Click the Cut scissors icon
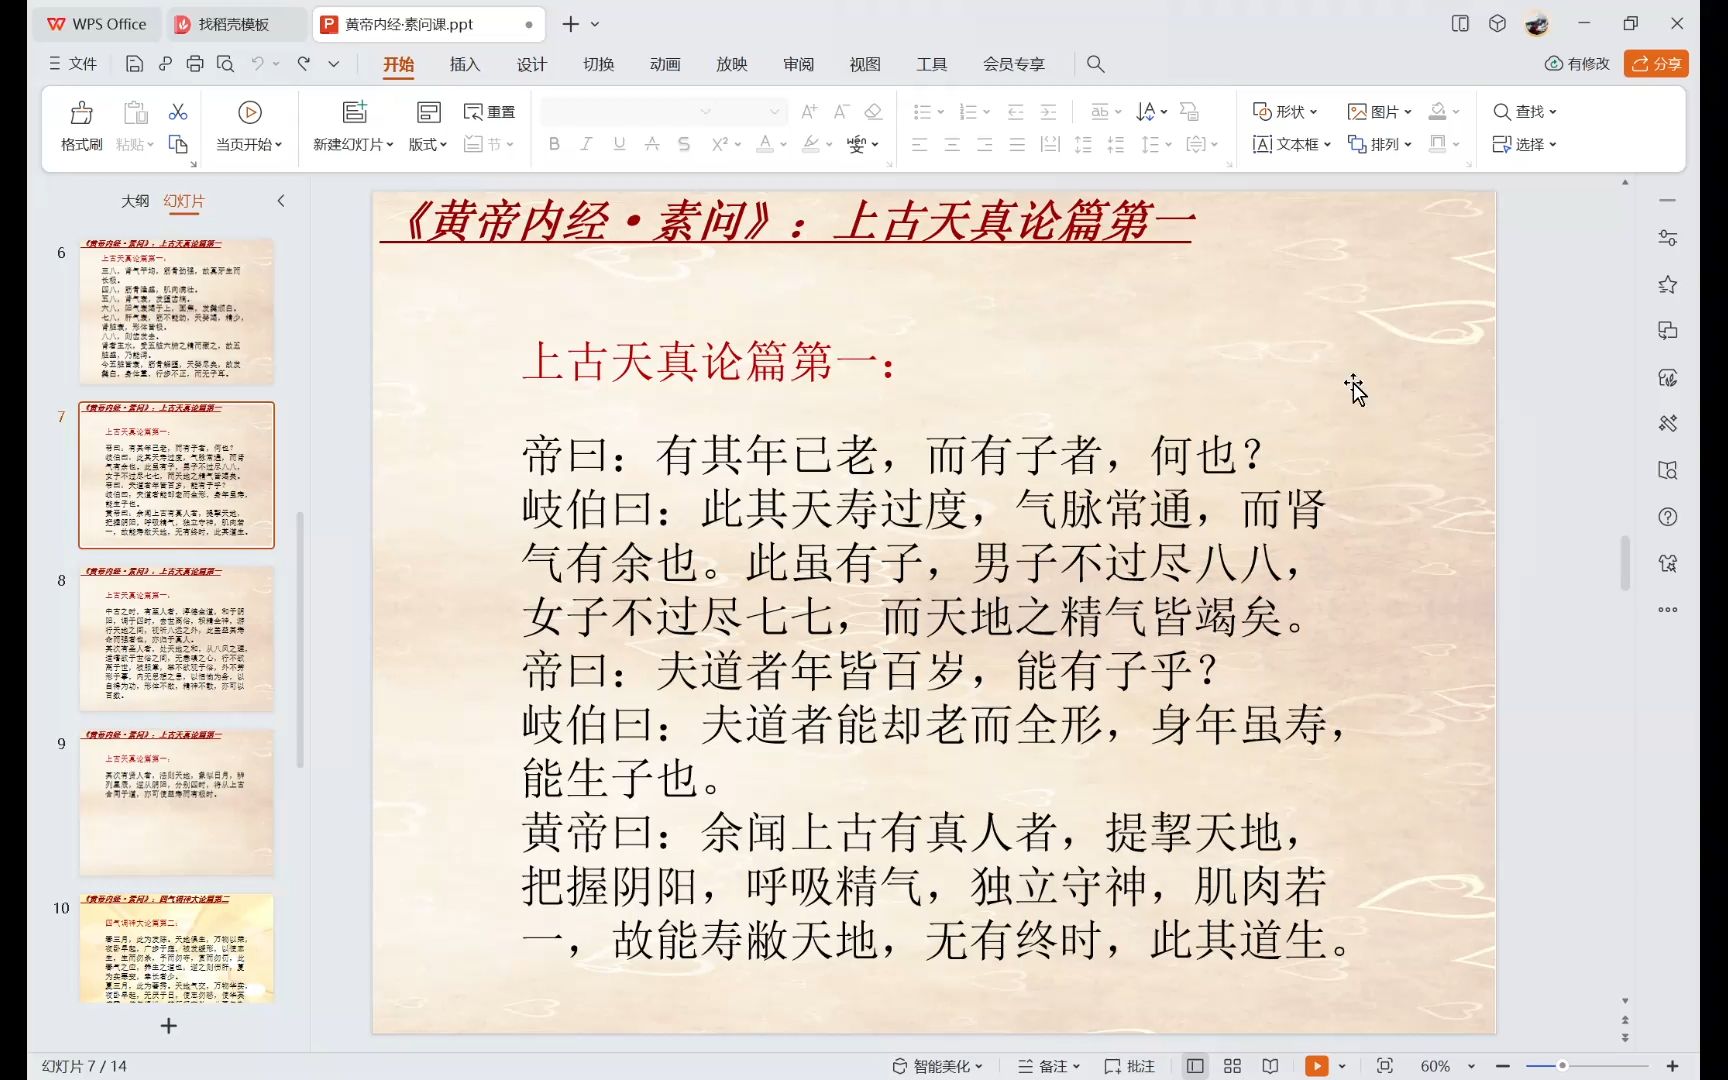This screenshot has width=1728, height=1080. click(178, 111)
